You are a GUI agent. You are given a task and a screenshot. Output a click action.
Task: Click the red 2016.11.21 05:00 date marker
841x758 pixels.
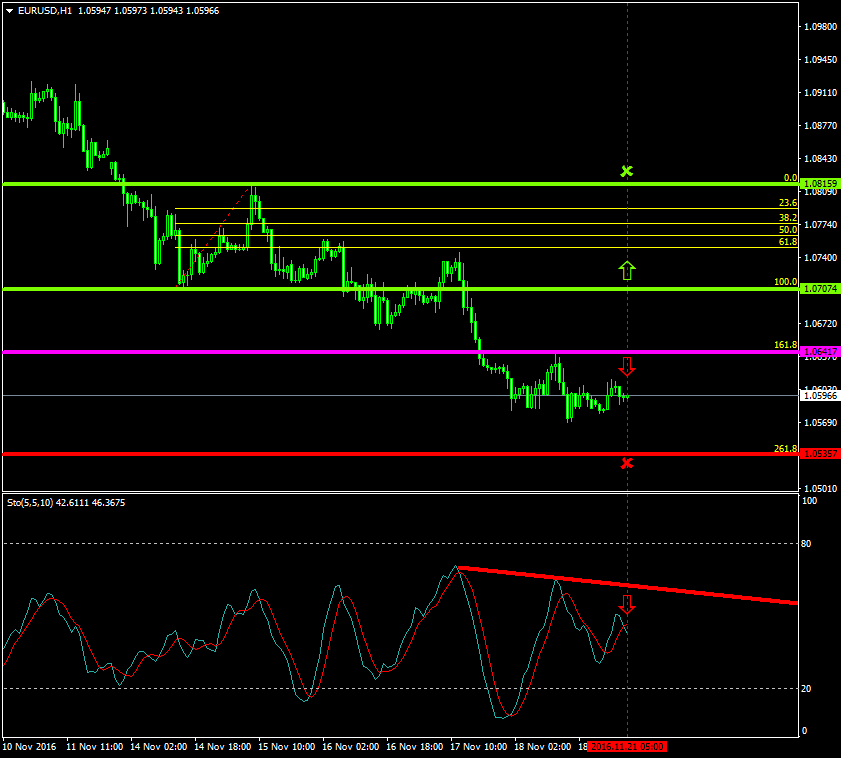(627, 746)
